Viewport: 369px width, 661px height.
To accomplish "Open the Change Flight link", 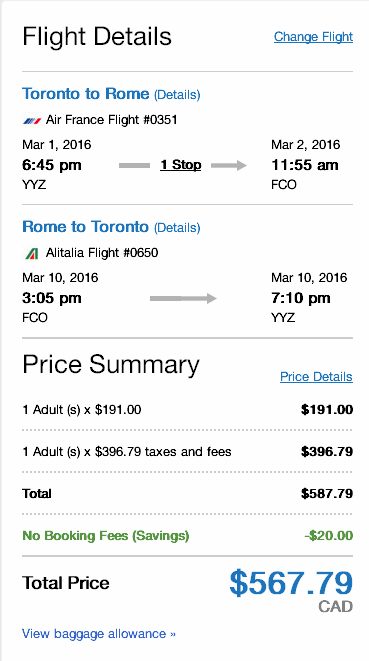I will click(313, 37).
